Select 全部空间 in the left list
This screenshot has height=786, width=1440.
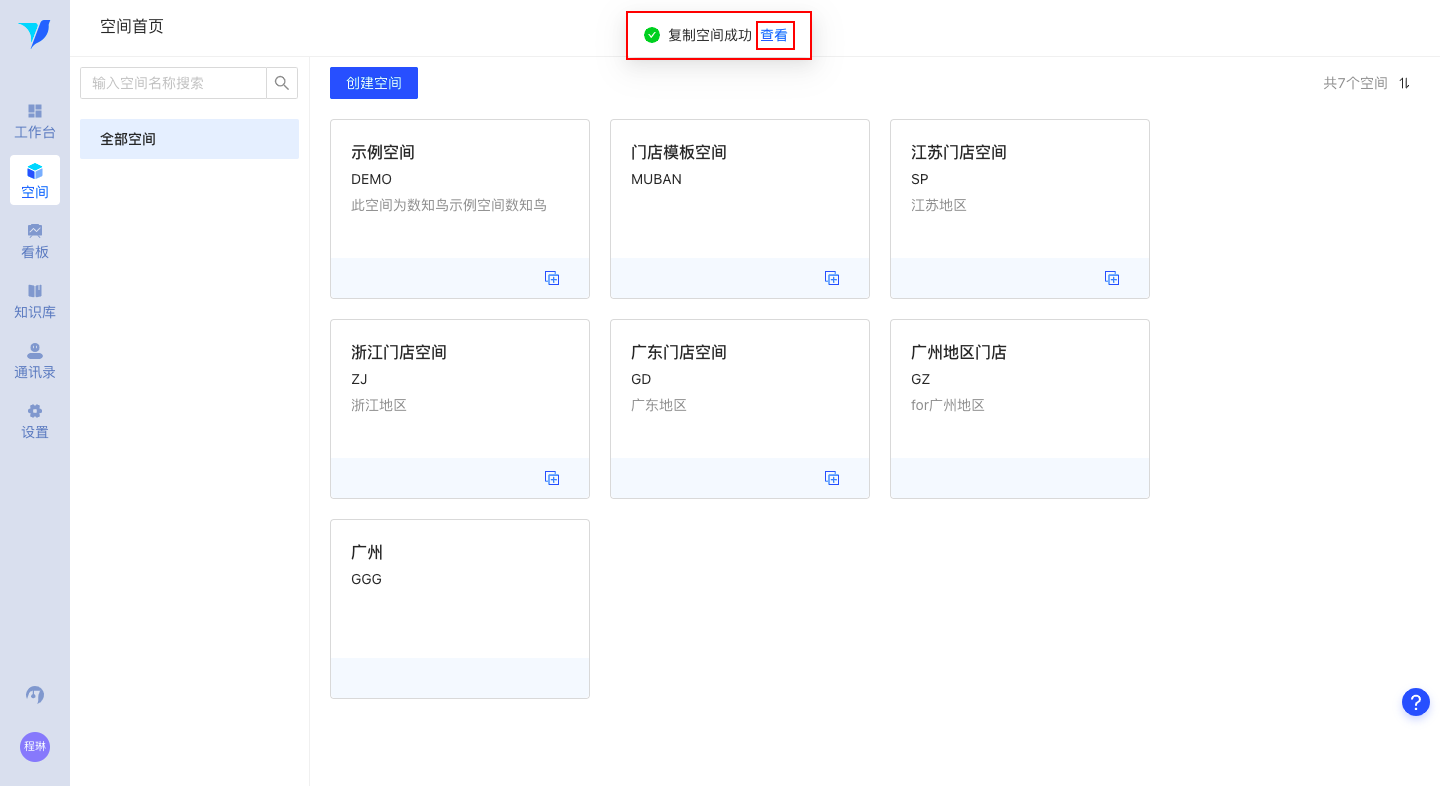(x=189, y=139)
